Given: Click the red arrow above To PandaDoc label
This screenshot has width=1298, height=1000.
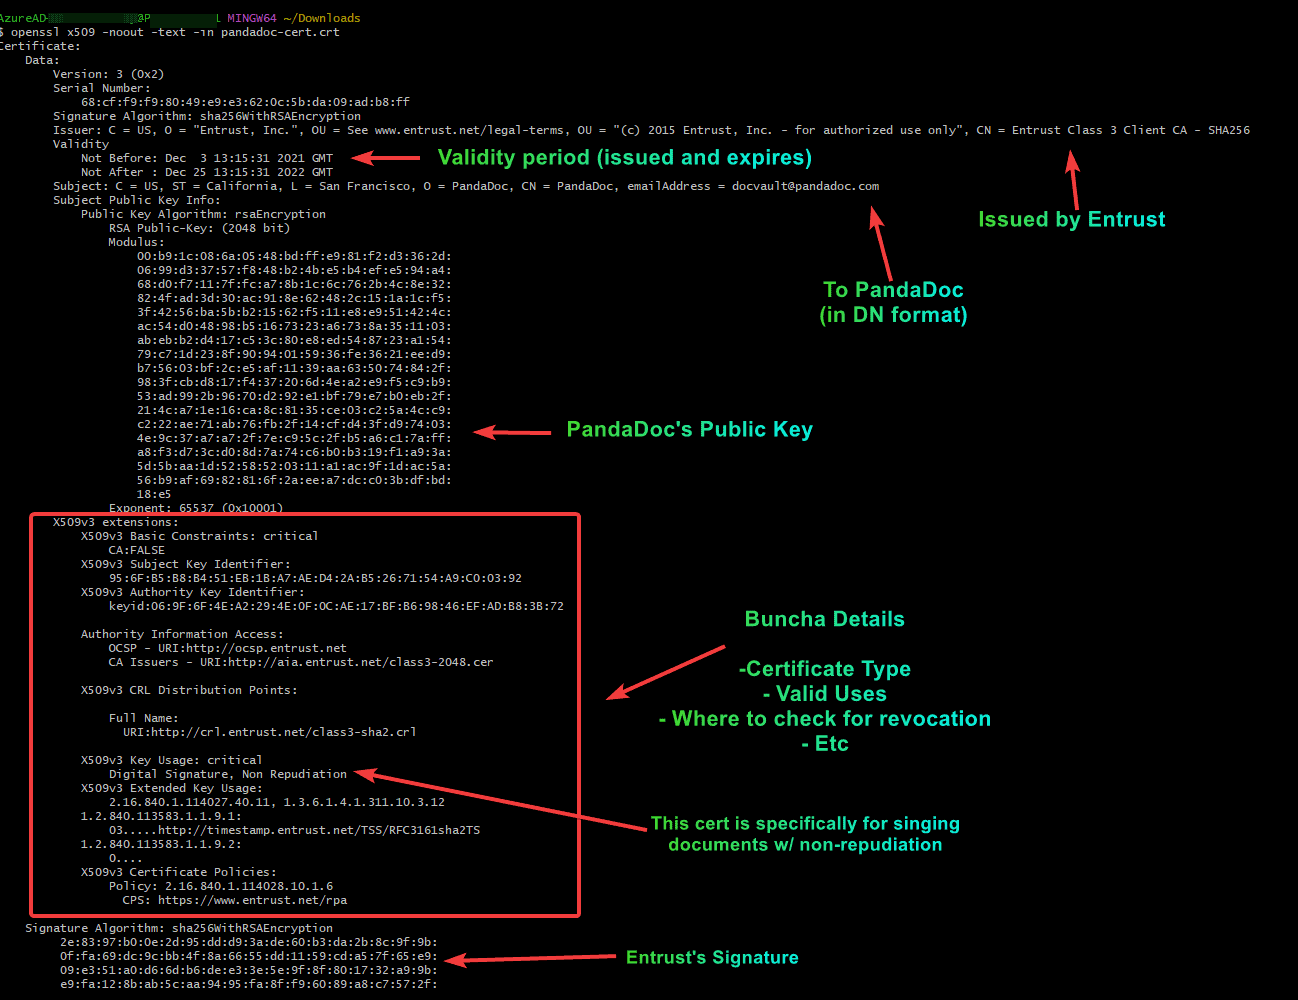Looking at the screenshot, I should point(880,243).
